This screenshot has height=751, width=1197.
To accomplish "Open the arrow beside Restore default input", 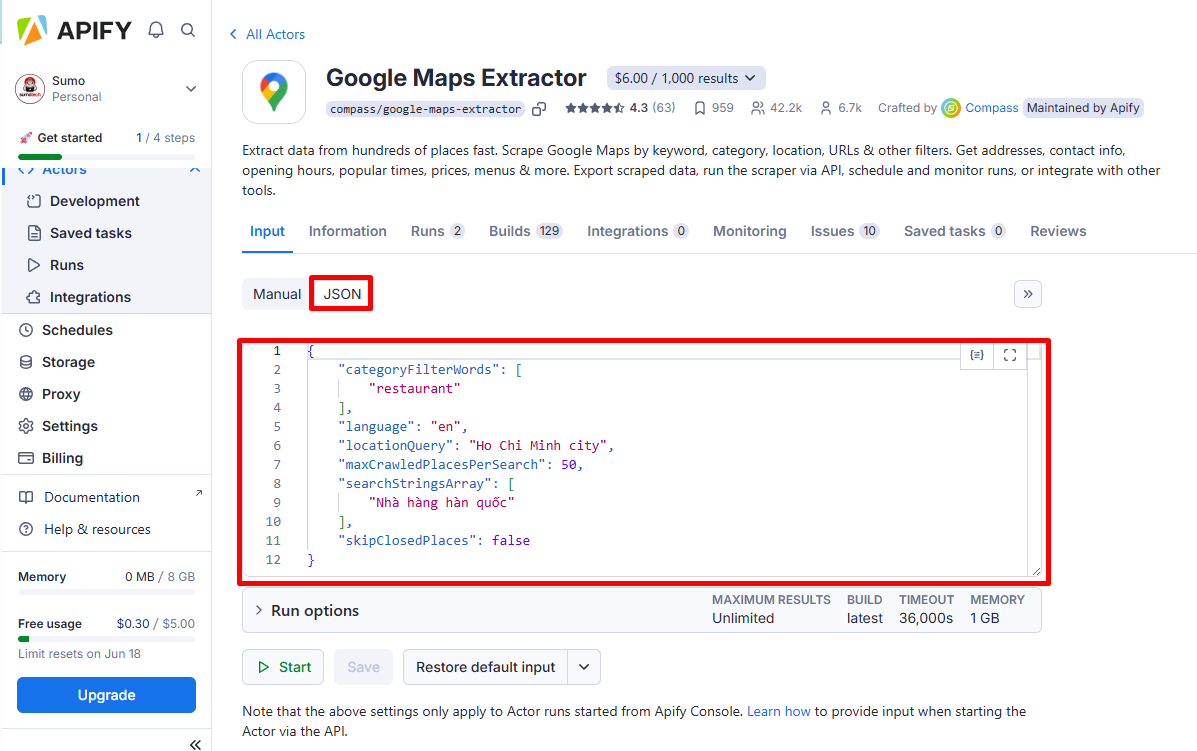I will (x=584, y=667).
